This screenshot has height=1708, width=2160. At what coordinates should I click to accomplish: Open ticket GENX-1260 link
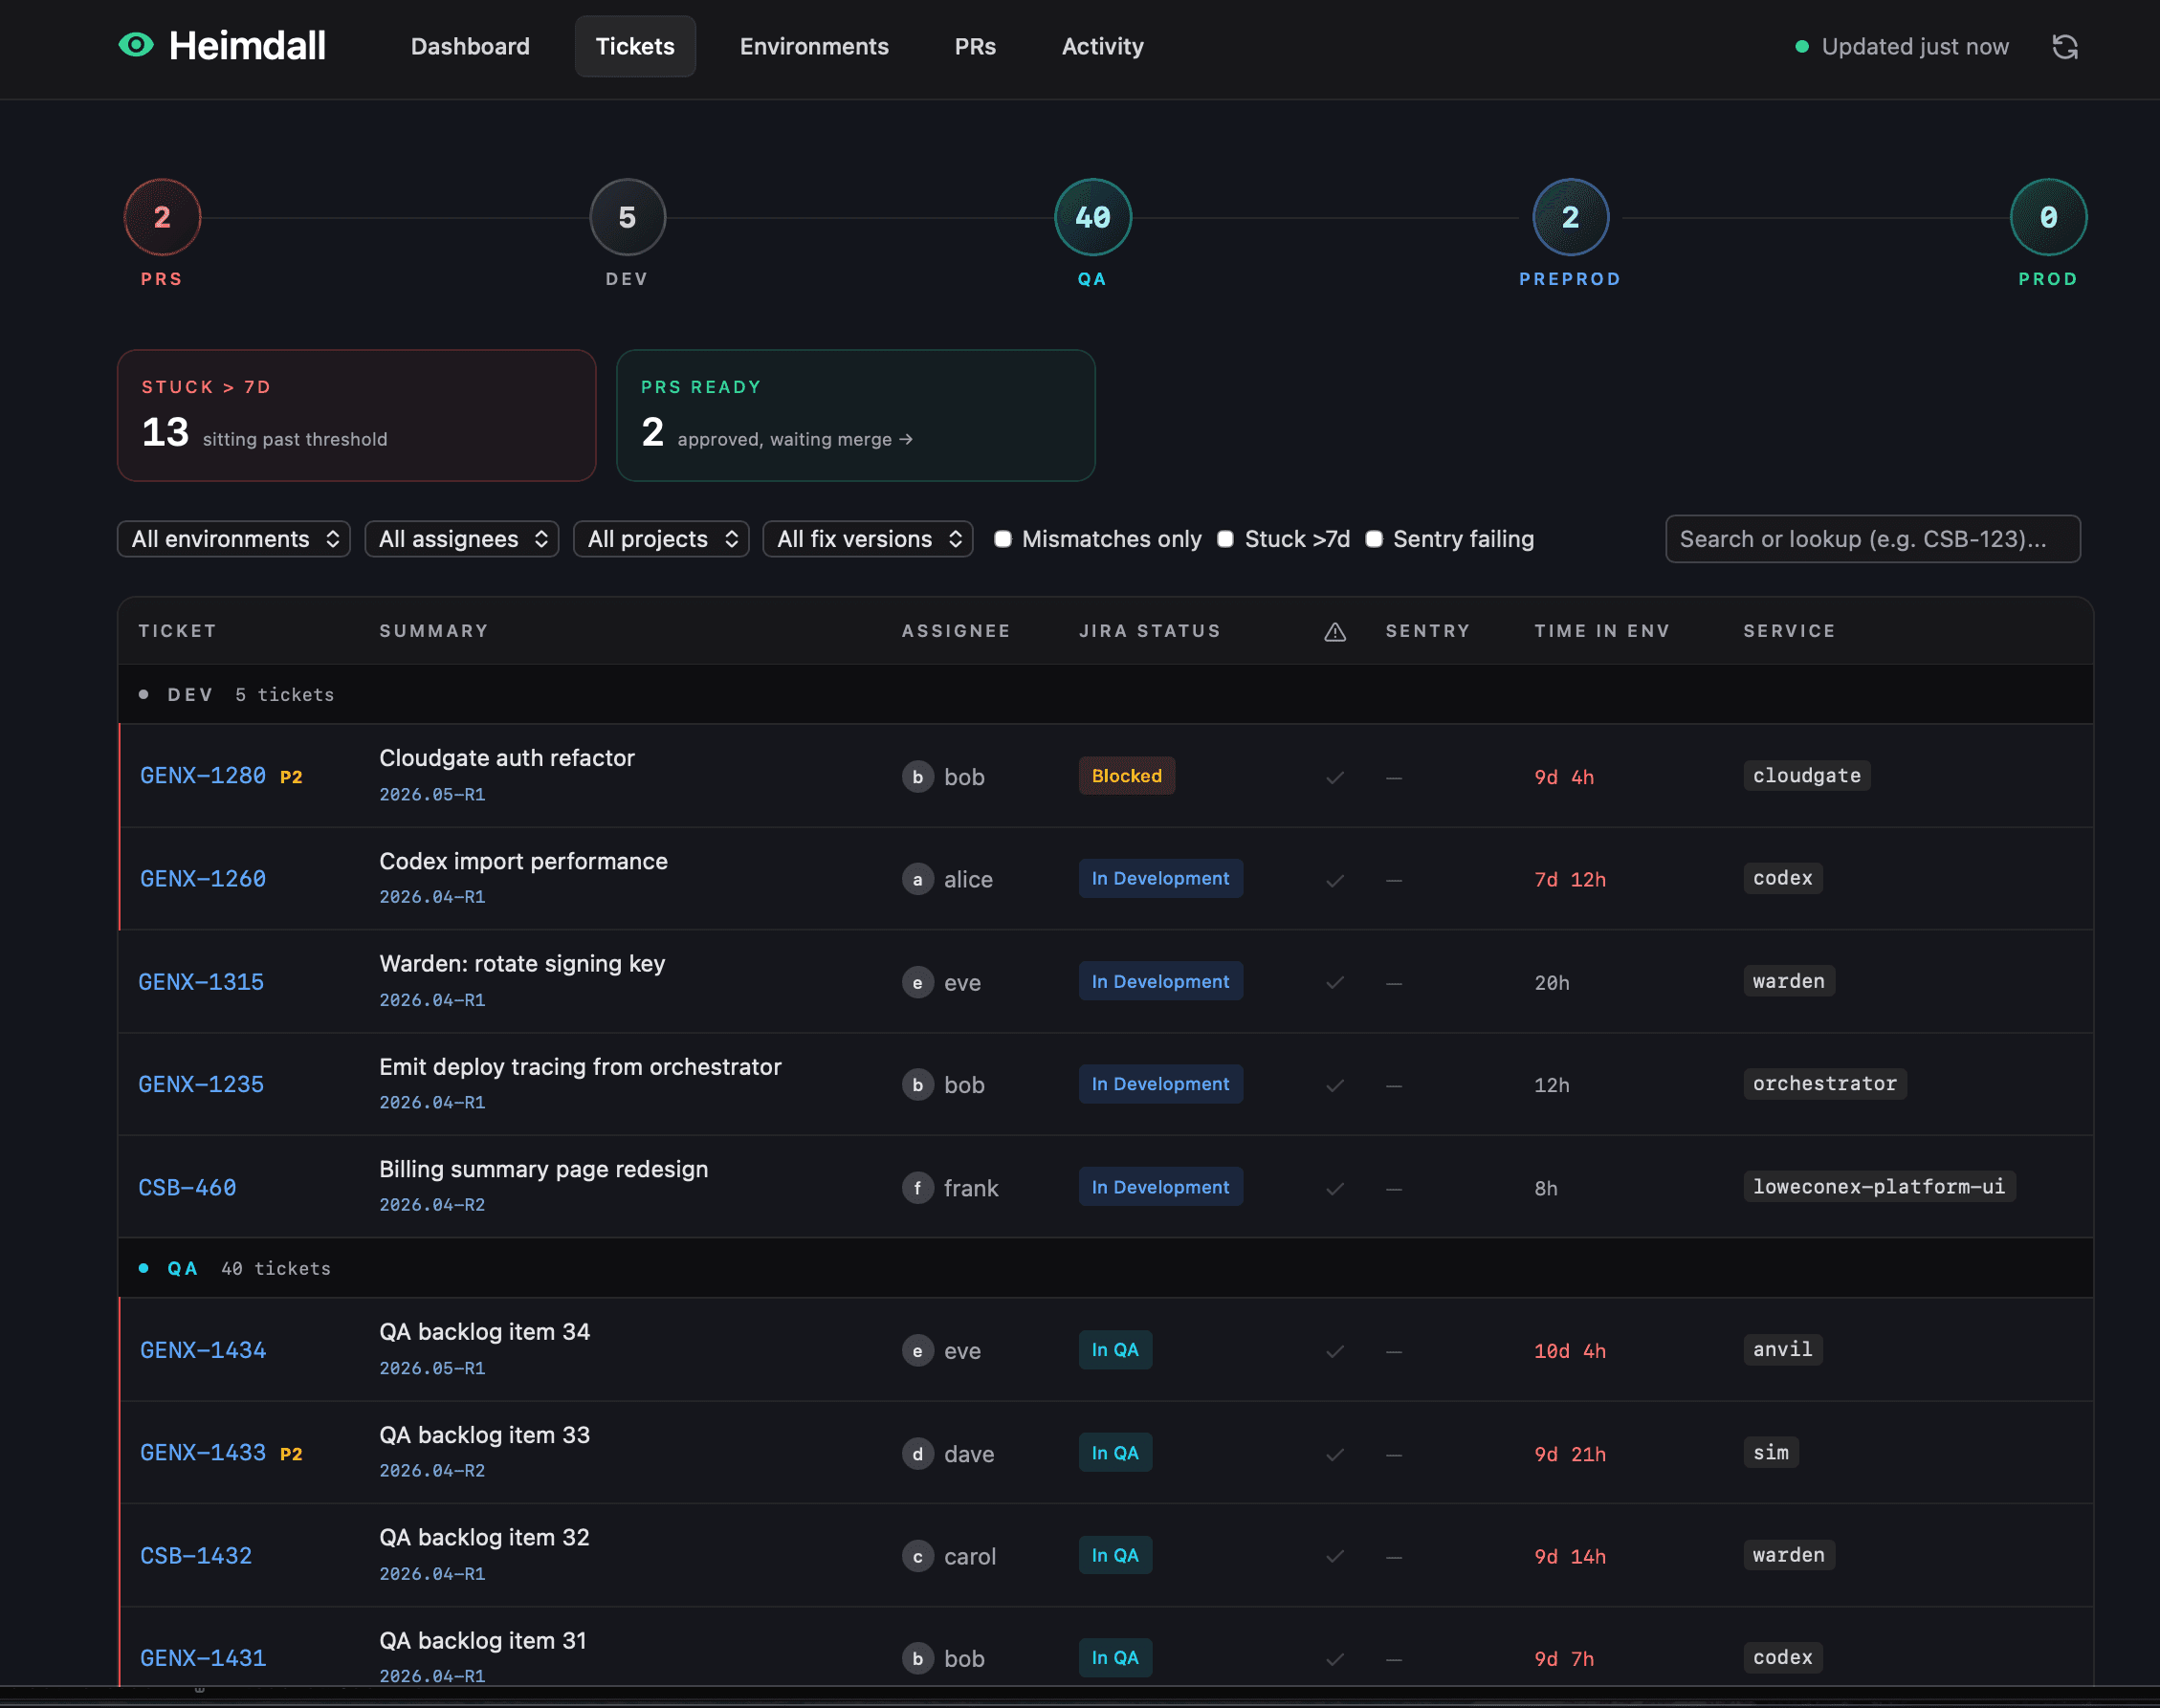[203, 879]
